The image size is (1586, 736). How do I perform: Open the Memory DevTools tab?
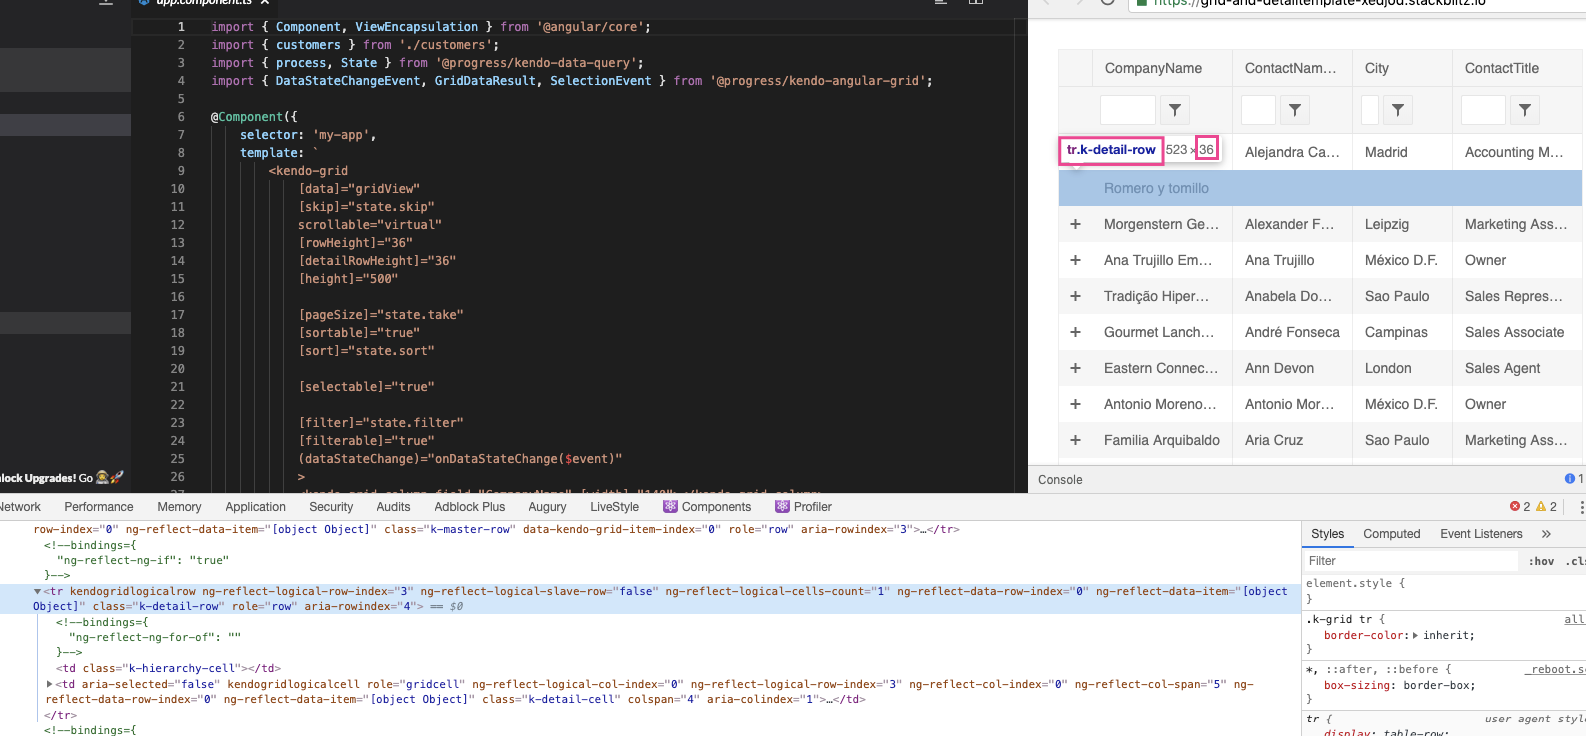point(179,507)
